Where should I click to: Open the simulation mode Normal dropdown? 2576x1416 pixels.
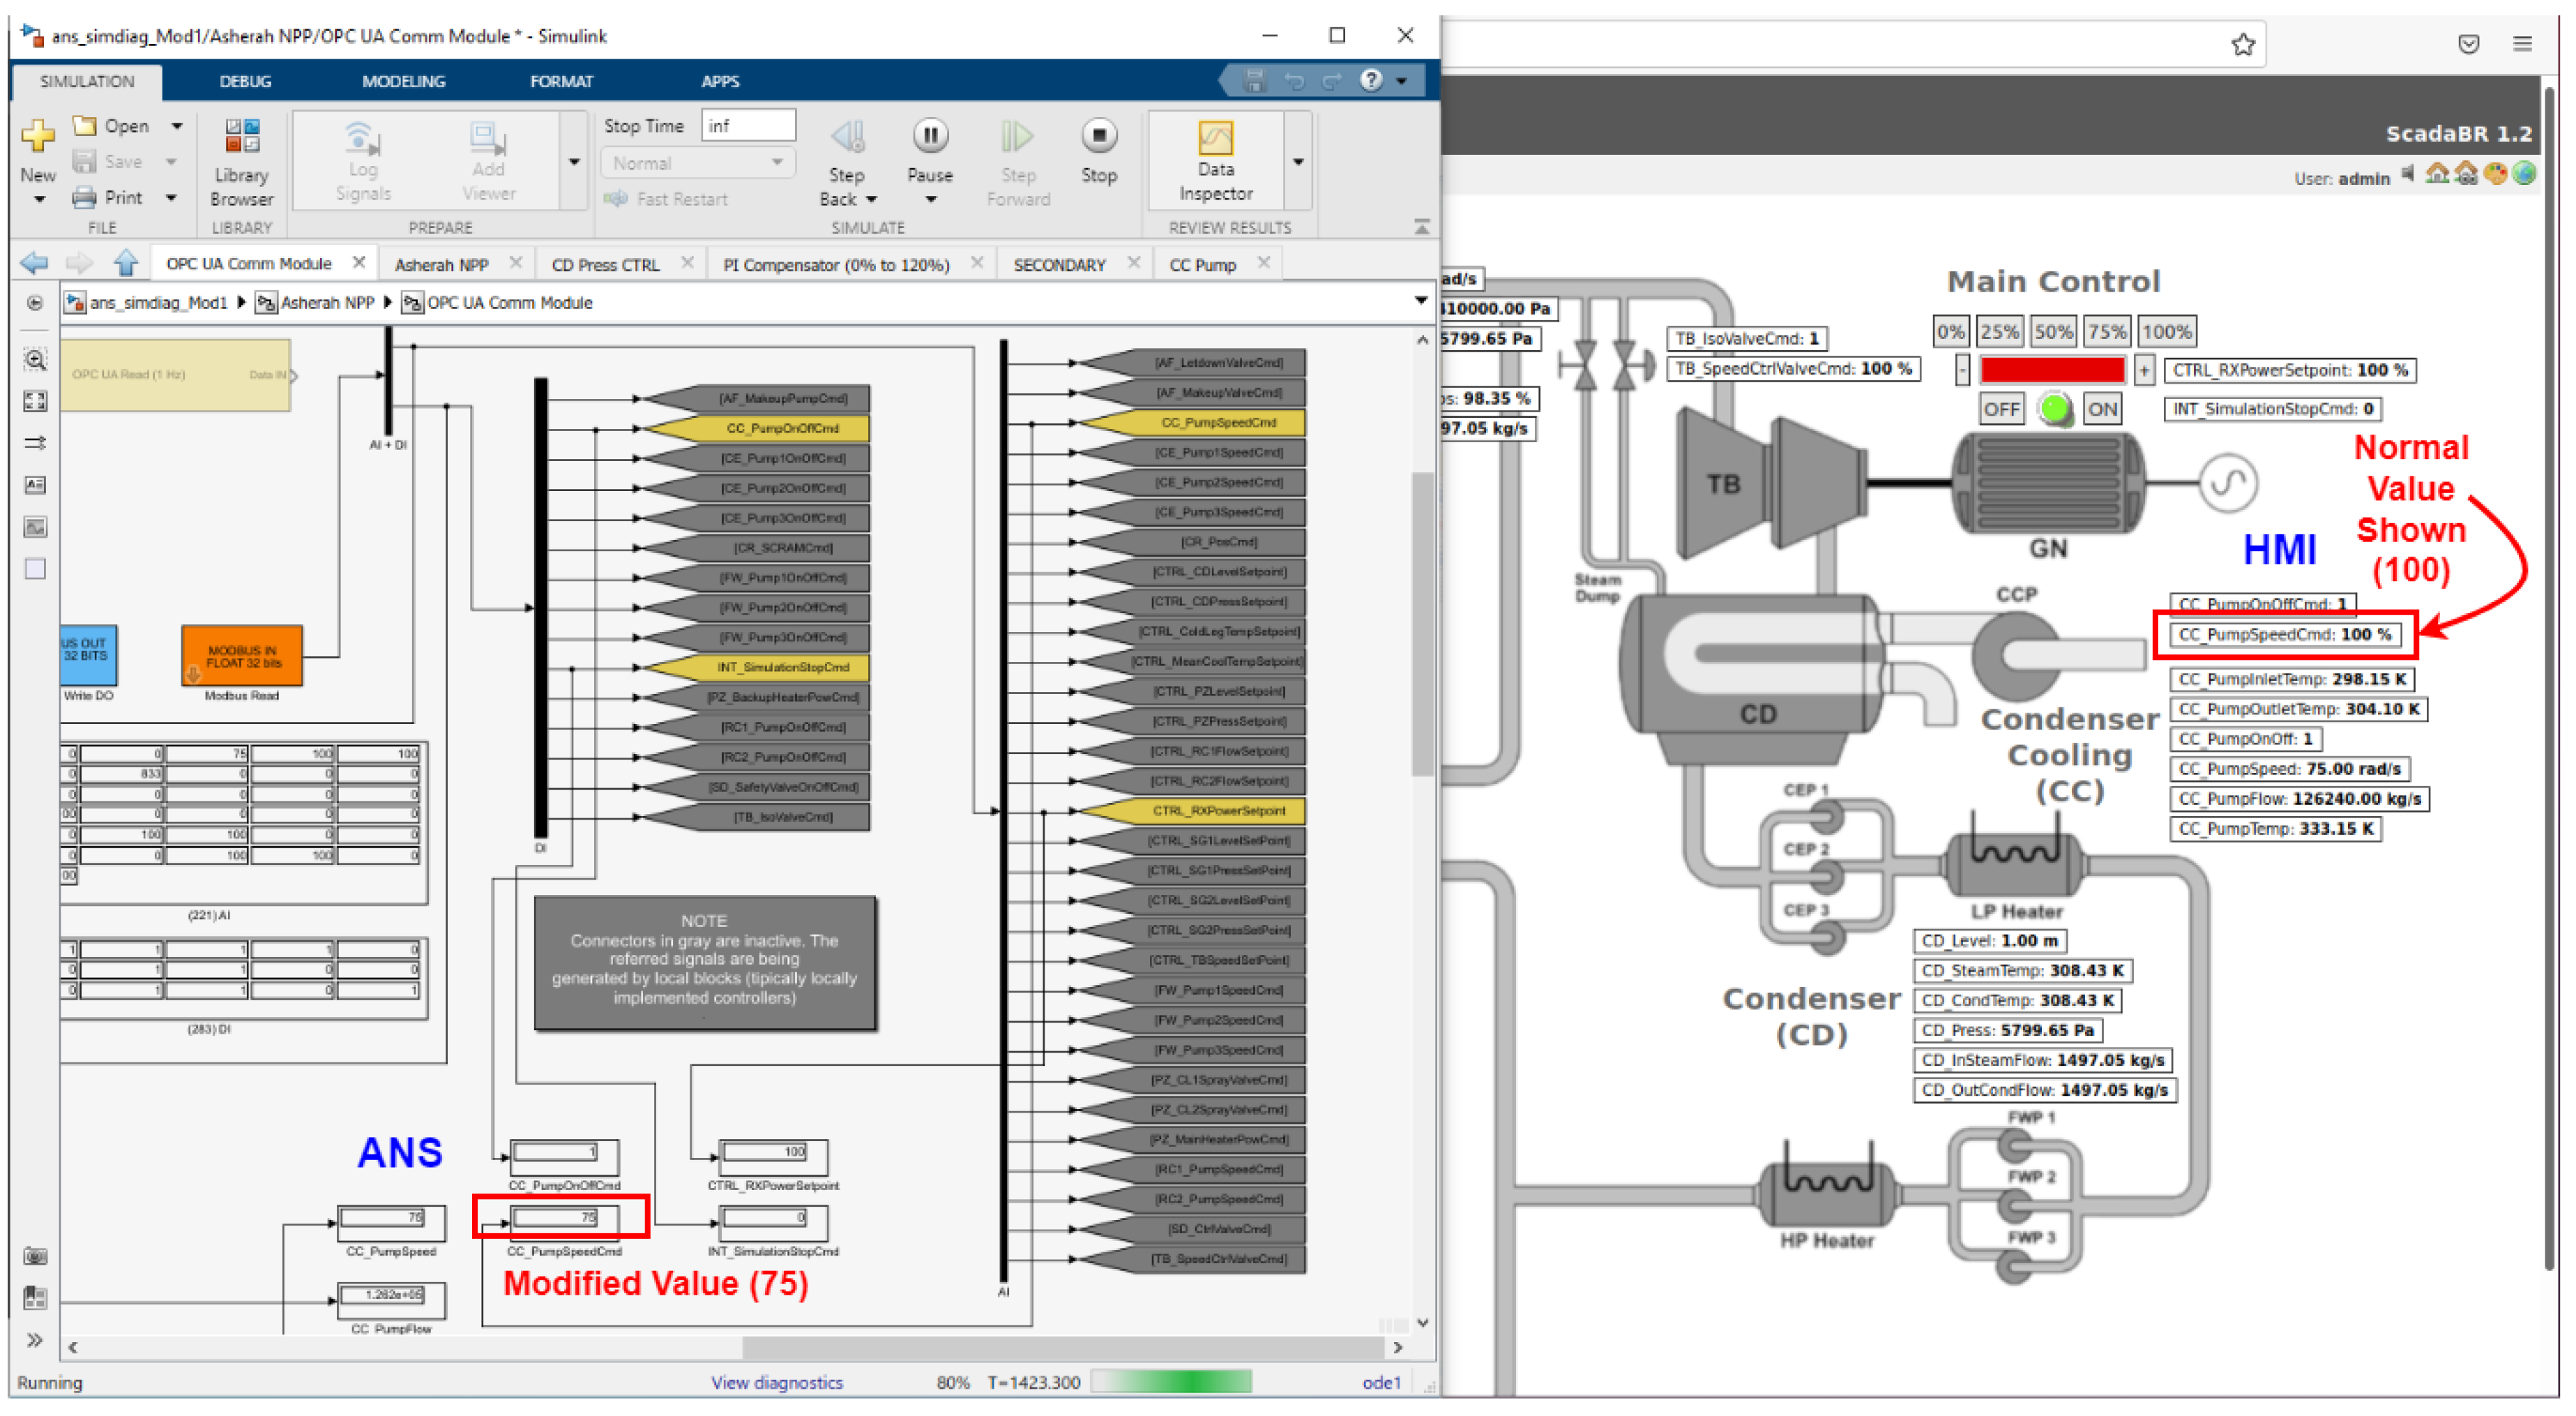pos(697,163)
